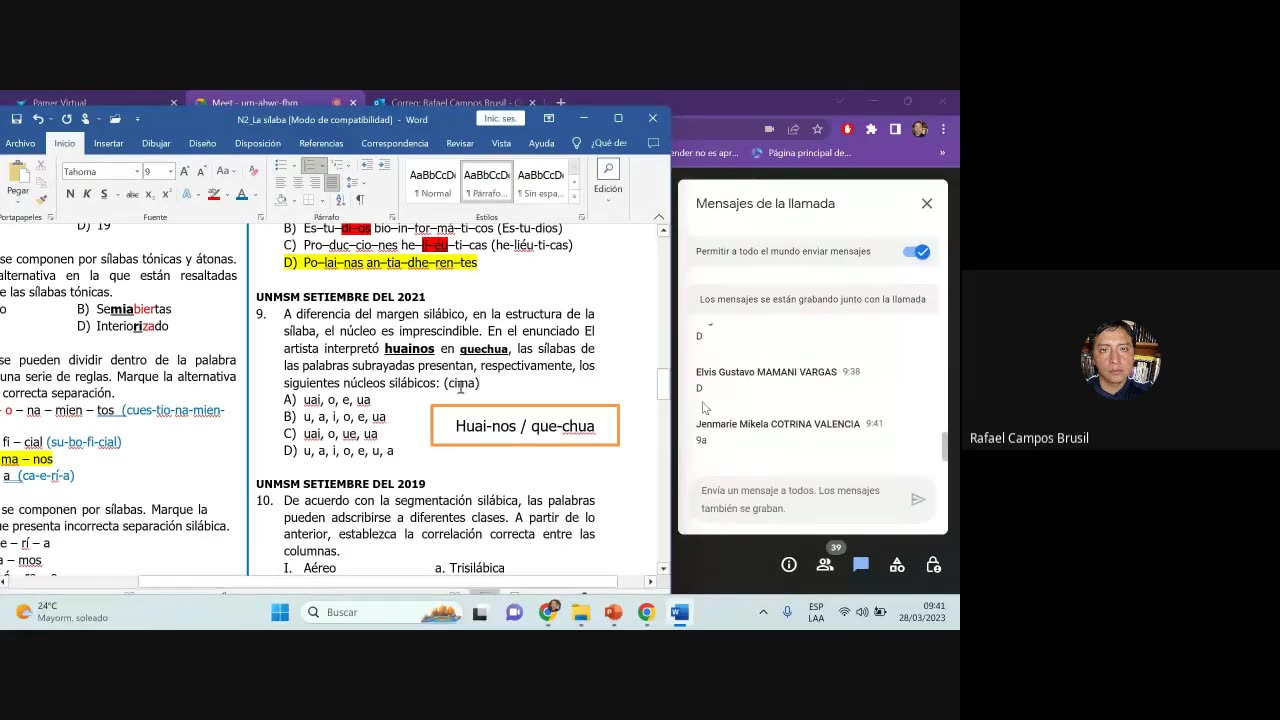Screen dimensions: 1280x720
Task: Apply italic with the K button
Action: click(x=87, y=194)
